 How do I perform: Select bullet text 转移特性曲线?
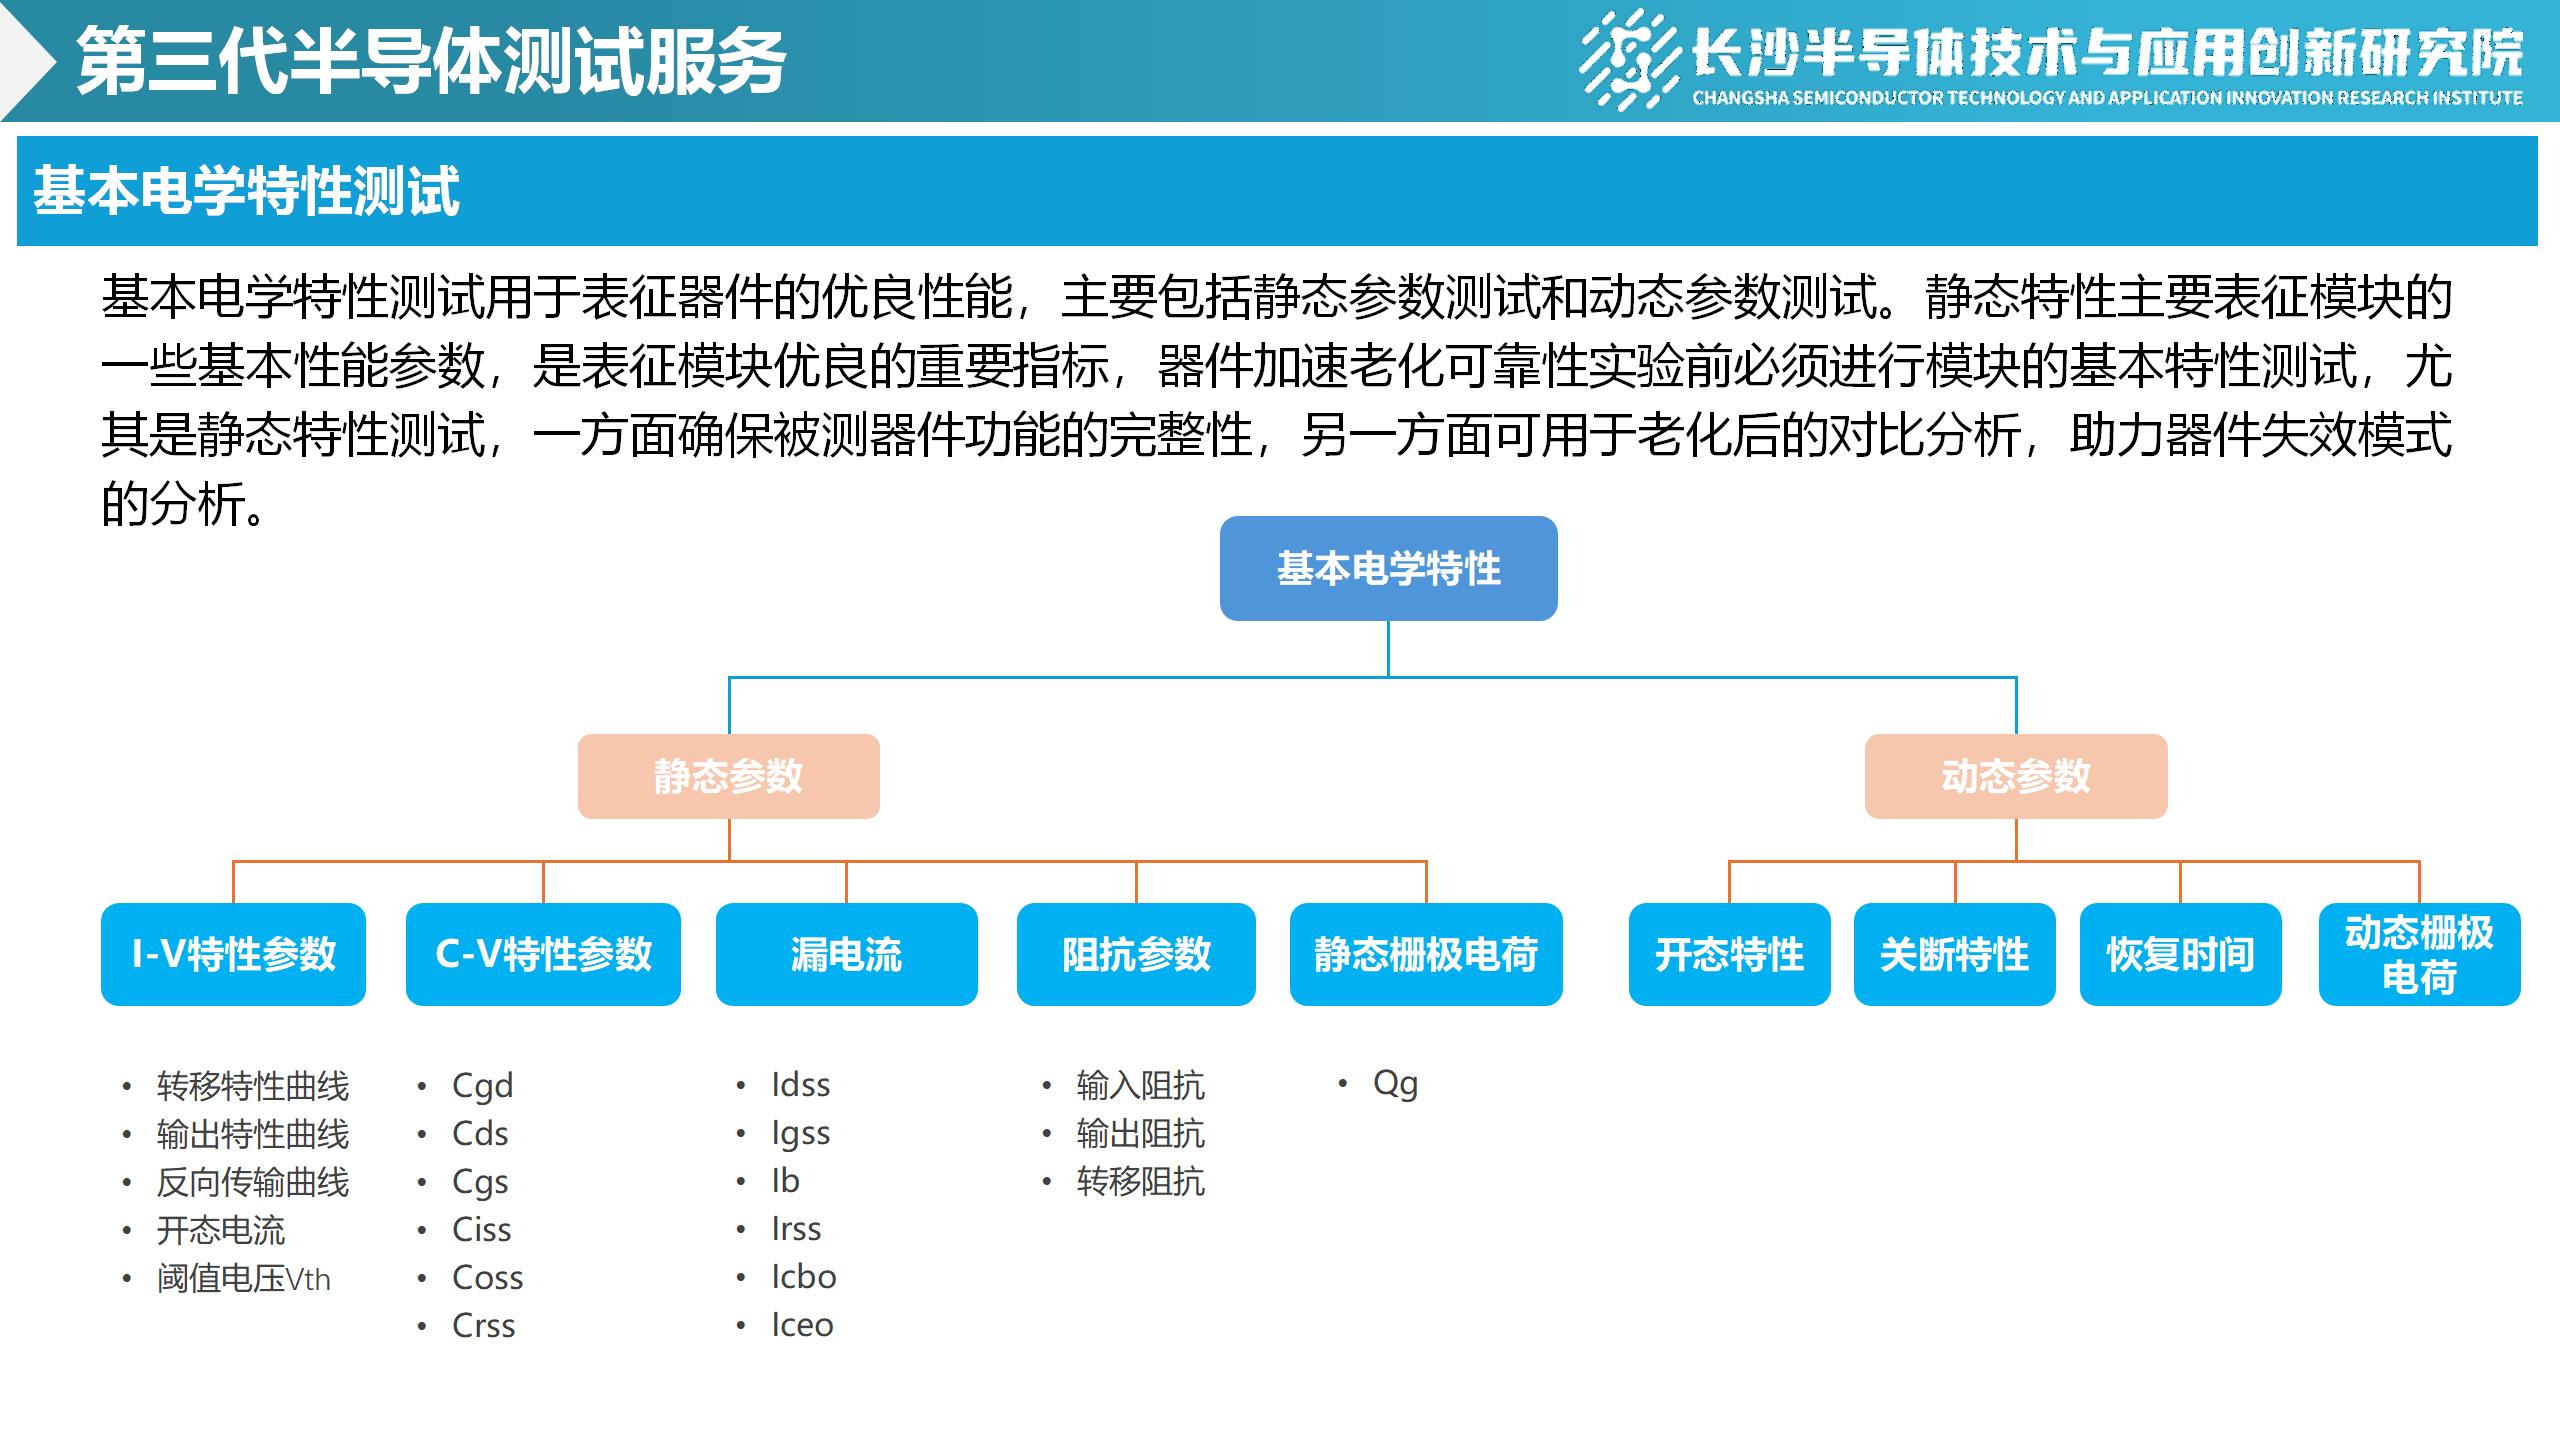click(253, 1085)
